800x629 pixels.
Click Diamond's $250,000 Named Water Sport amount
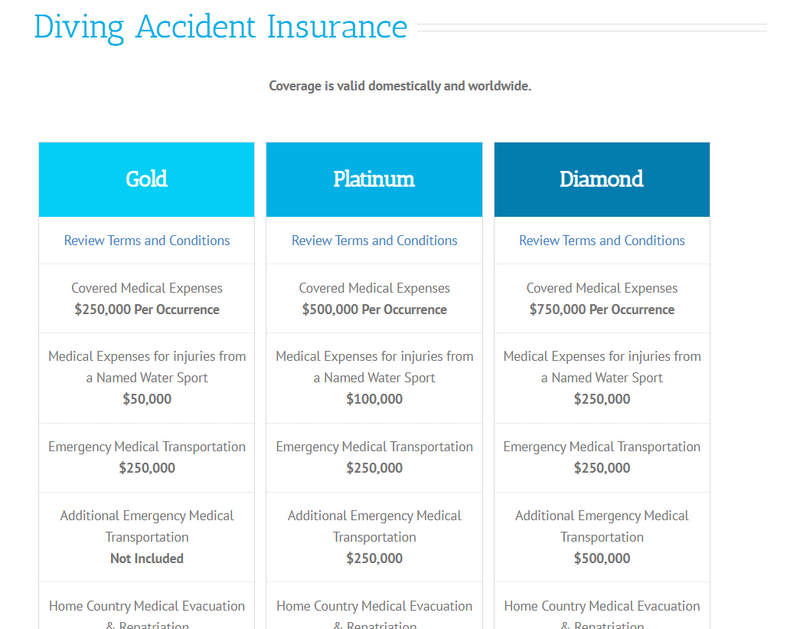(602, 399)
